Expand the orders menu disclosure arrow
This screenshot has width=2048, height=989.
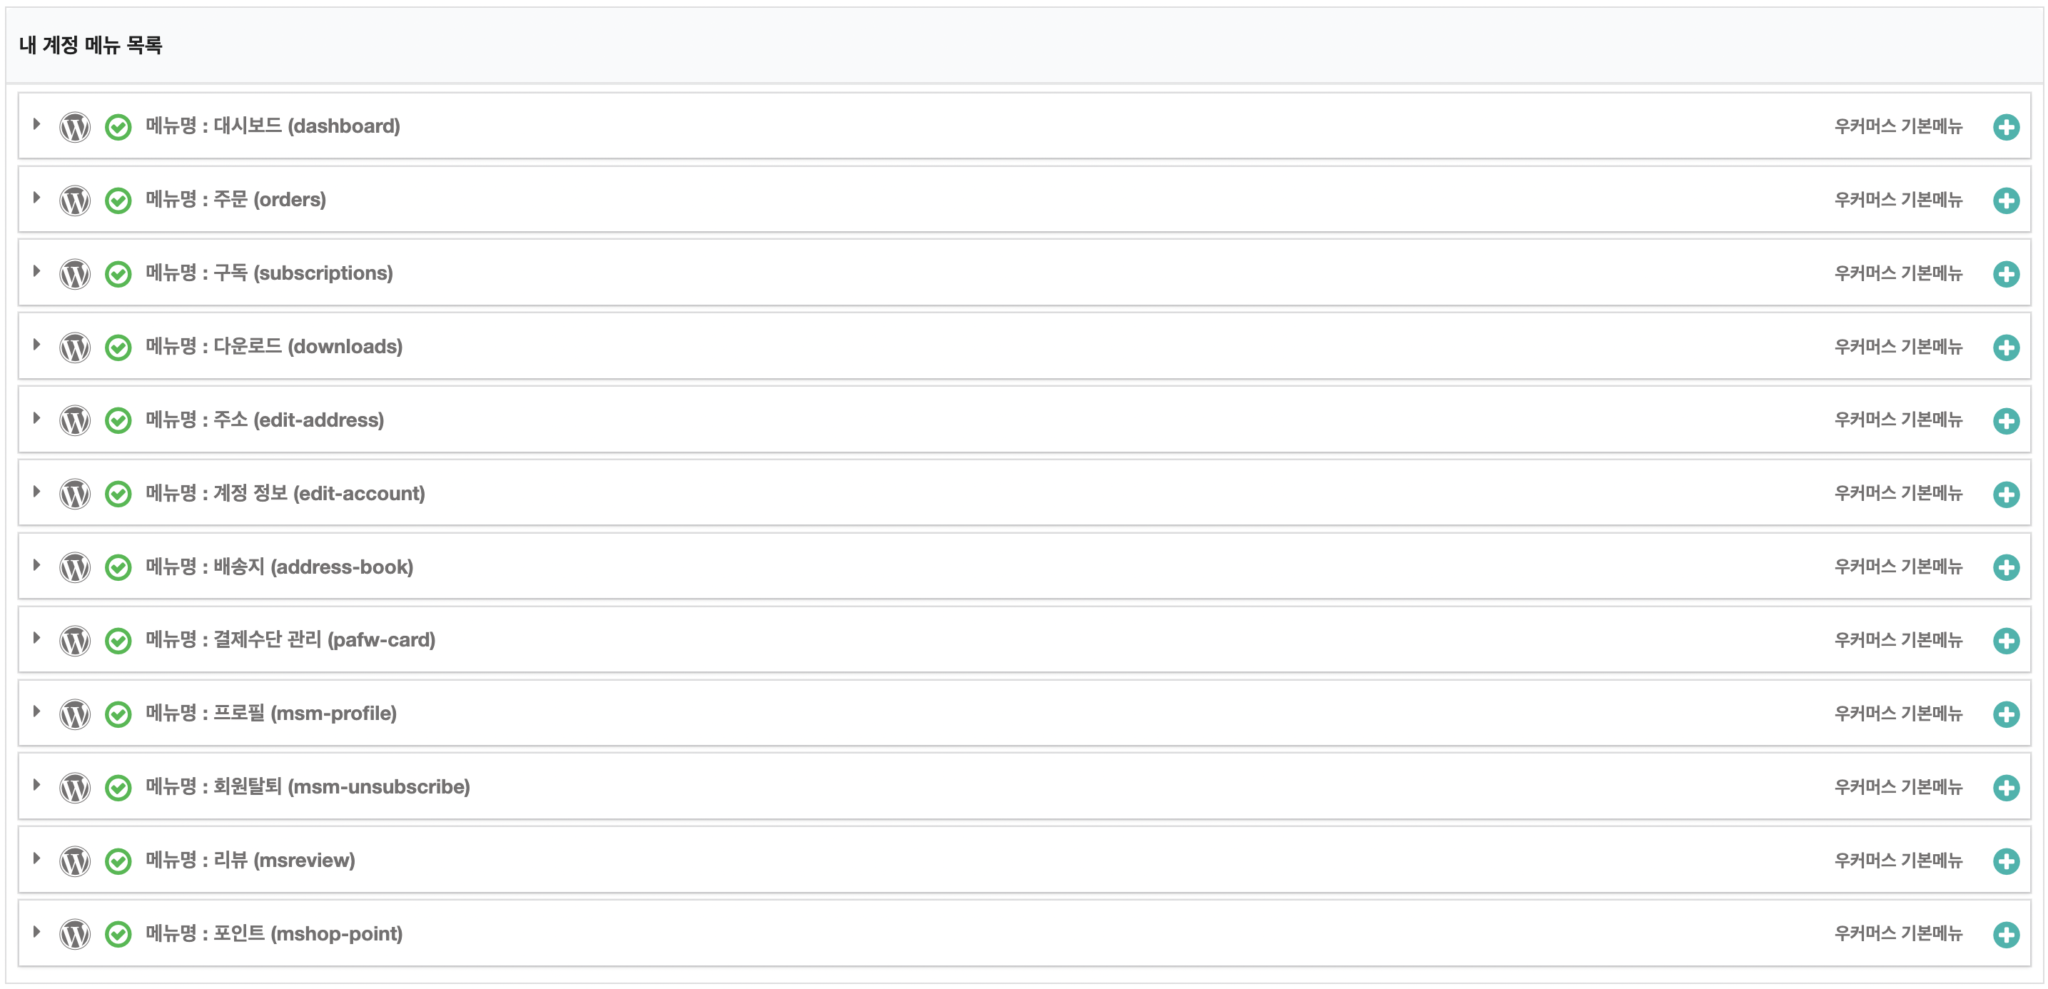click(37, 198)
